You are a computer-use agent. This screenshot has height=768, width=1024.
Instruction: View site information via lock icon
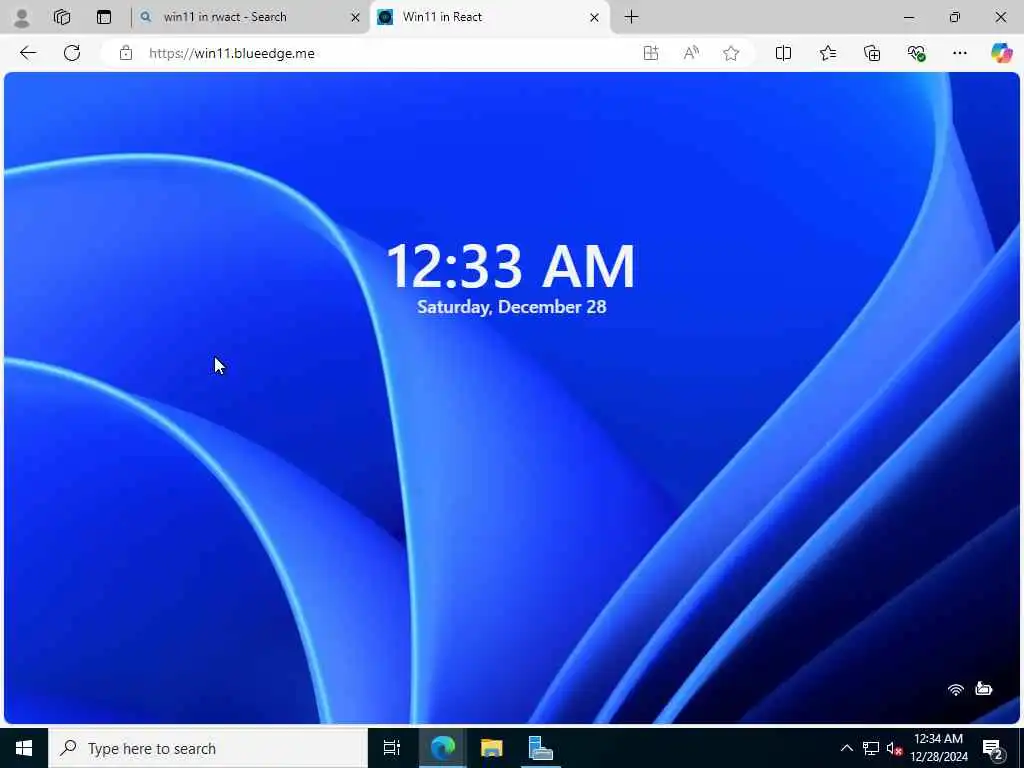(126, 53)
